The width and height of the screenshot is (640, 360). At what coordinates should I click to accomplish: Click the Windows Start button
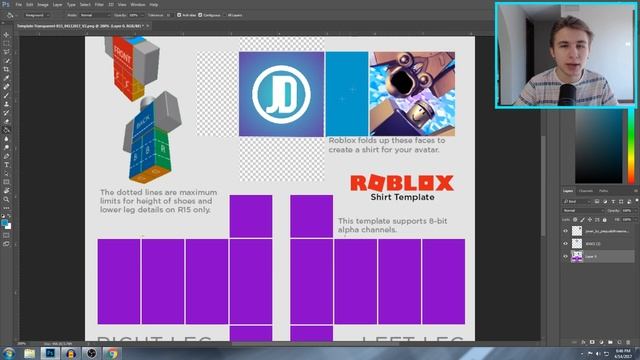8,353
